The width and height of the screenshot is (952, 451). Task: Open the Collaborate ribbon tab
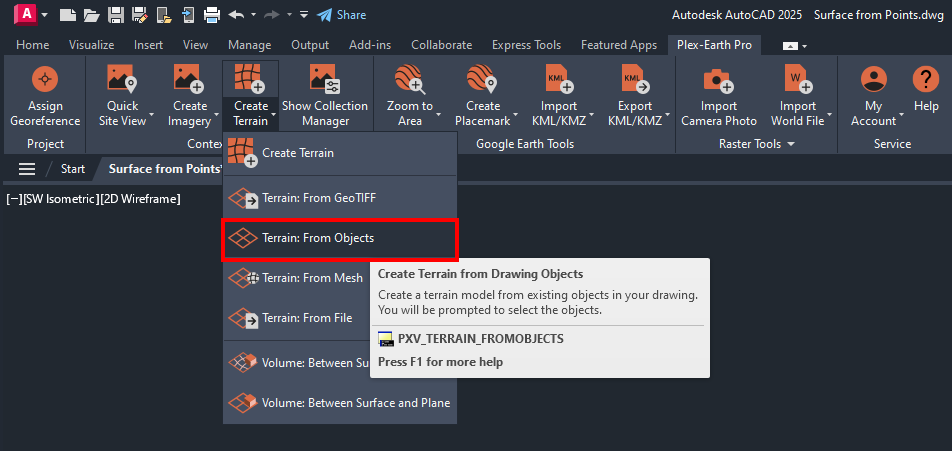tap(441, 45)
